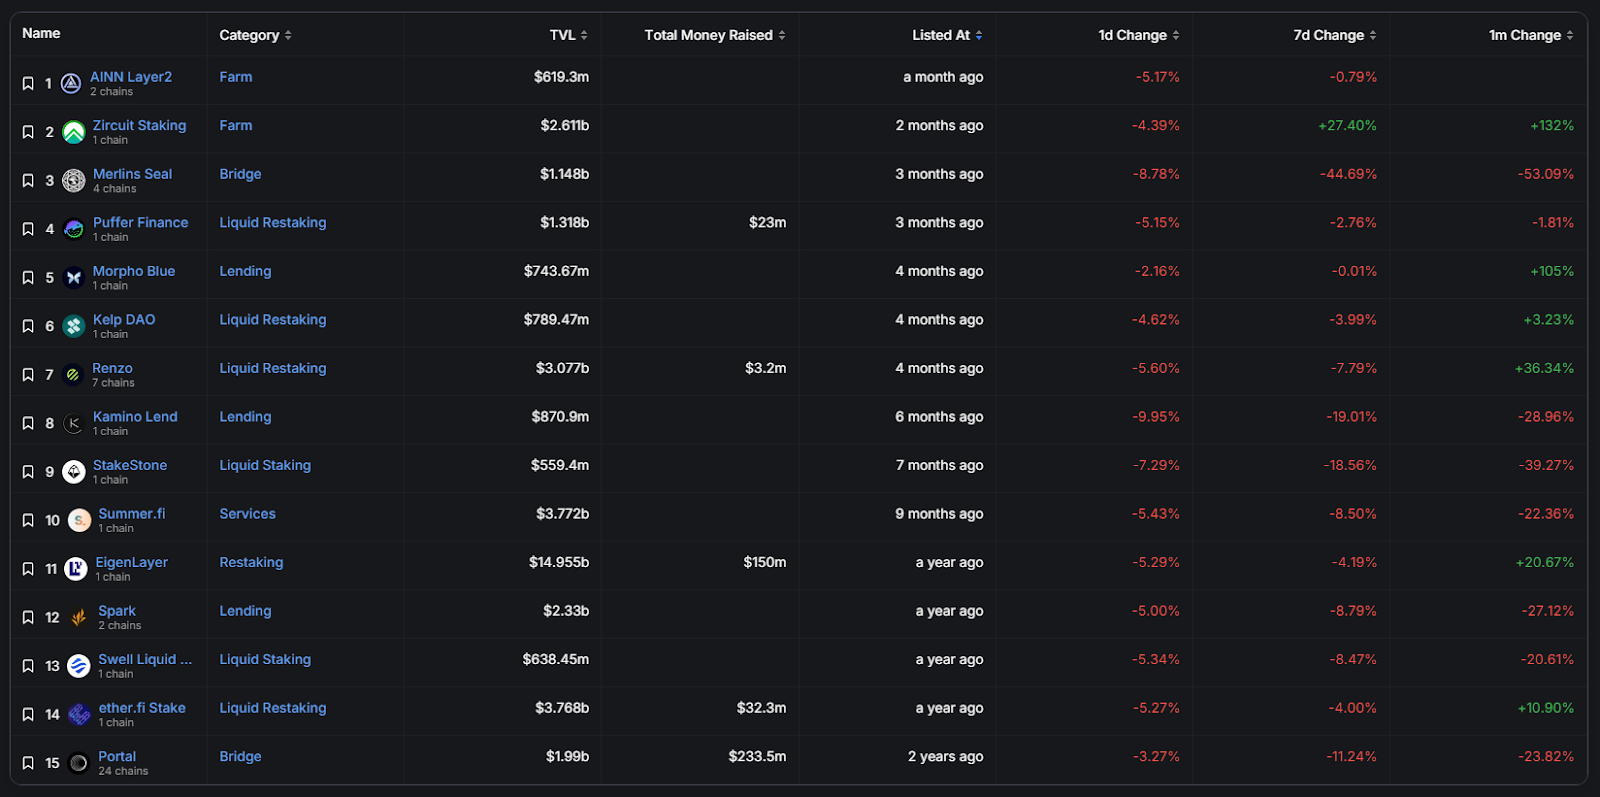Bookmark the Kelp DAO row
The image size is (1600, 797).
[28, 326]
